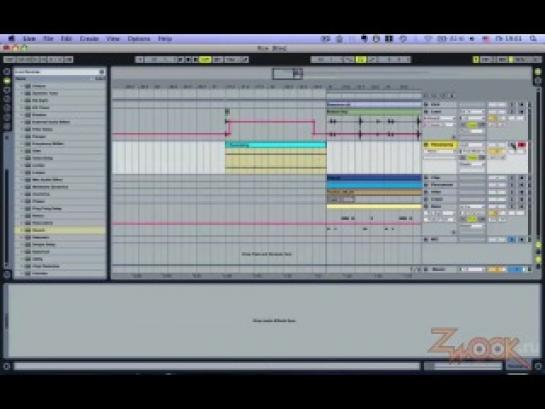Screen dimensions: 545x409
Task: Click the Apple menu icon
Action: tap(11, 39)
